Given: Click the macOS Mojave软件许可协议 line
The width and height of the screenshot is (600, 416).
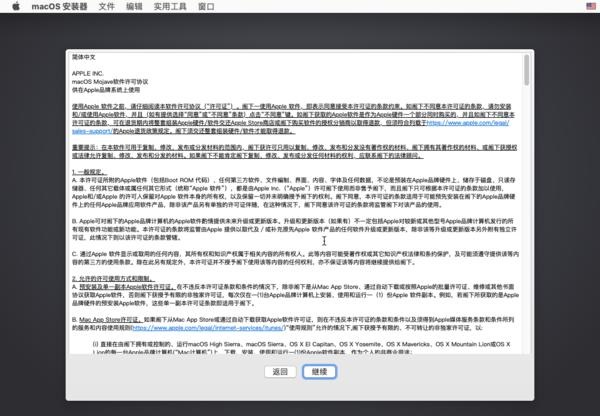Looking at the screenshot, I should pos(110,82).
